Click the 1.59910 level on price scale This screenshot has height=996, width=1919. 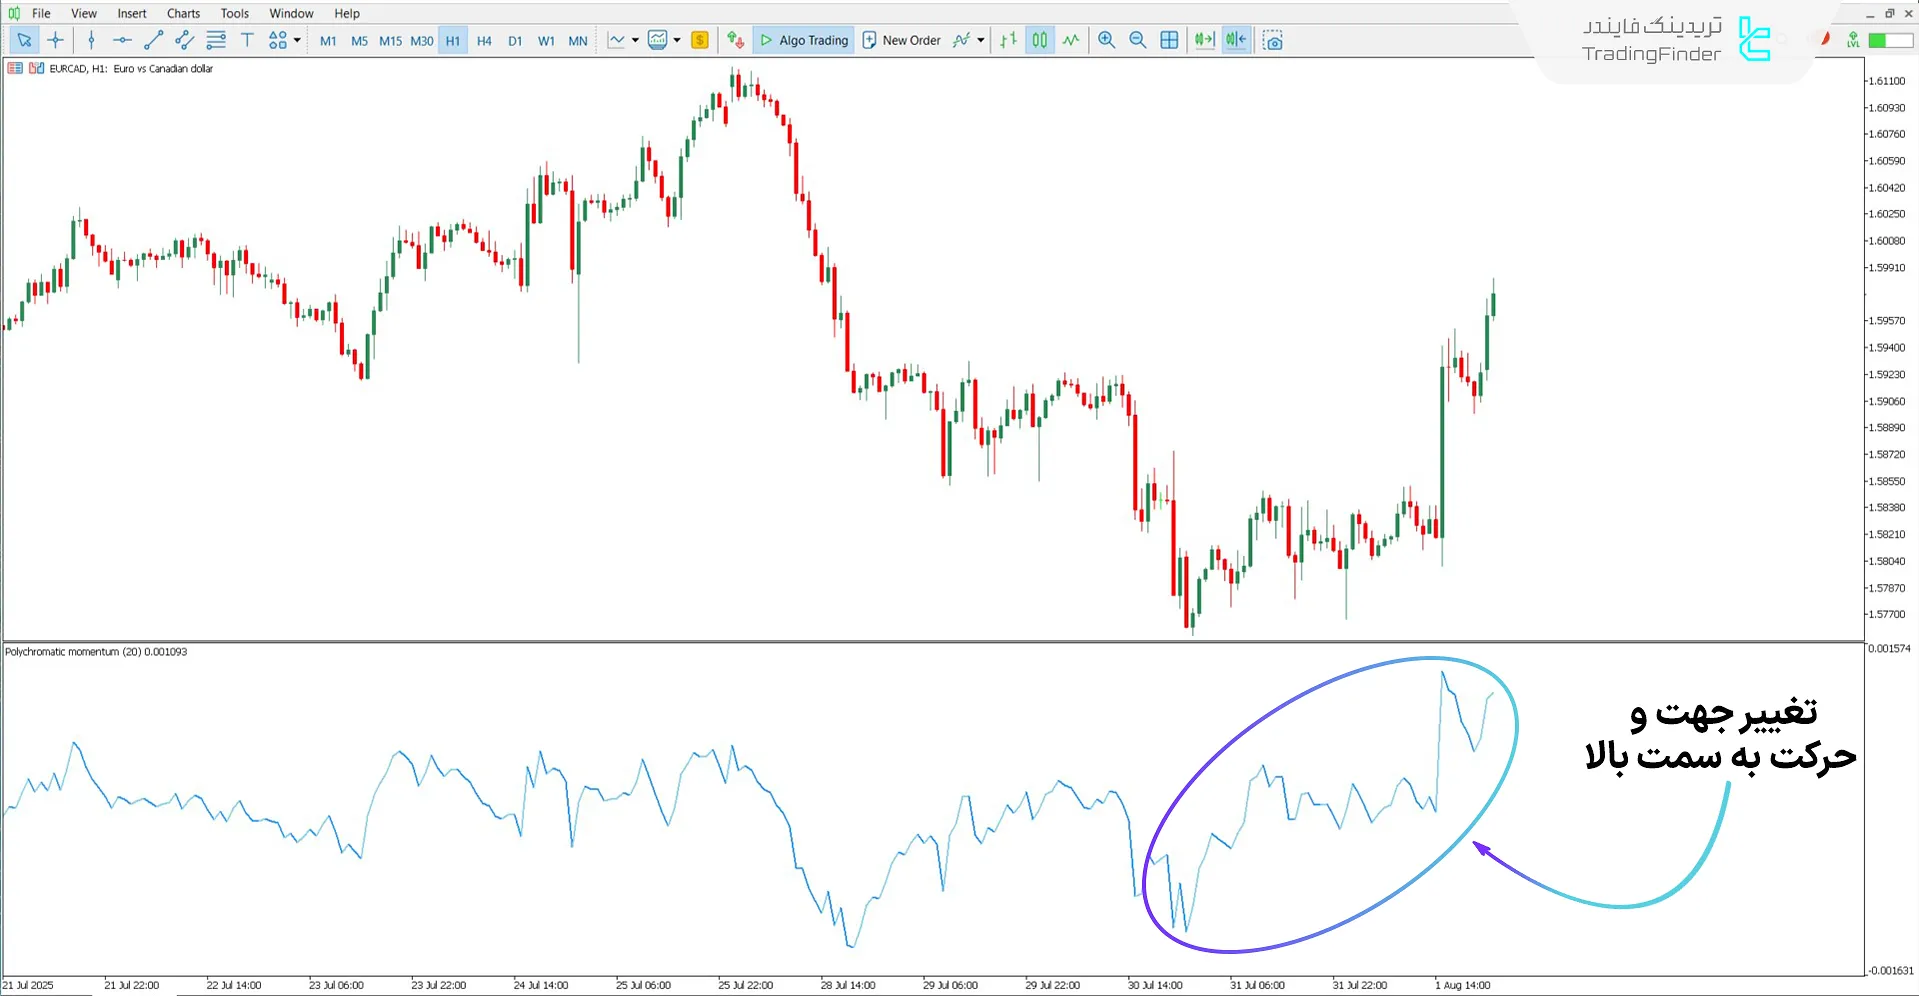tap(1886, 268)
